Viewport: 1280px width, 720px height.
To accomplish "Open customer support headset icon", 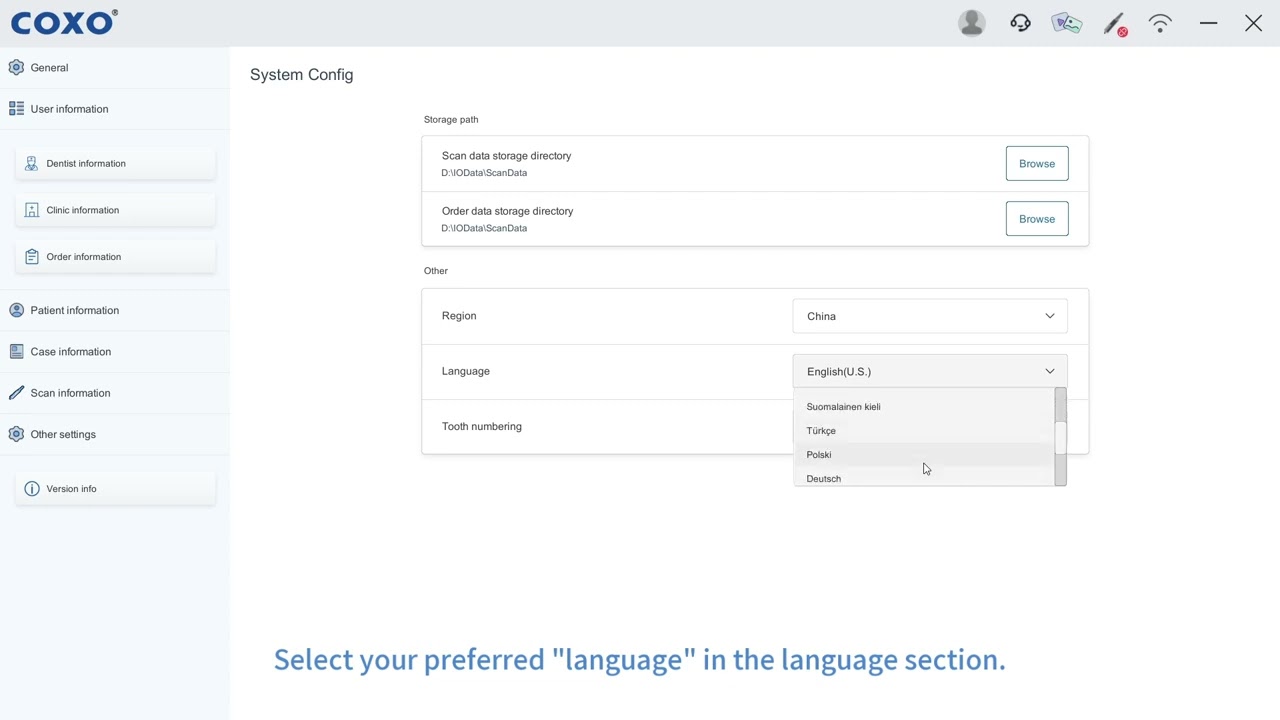I will pos(1020,23).
